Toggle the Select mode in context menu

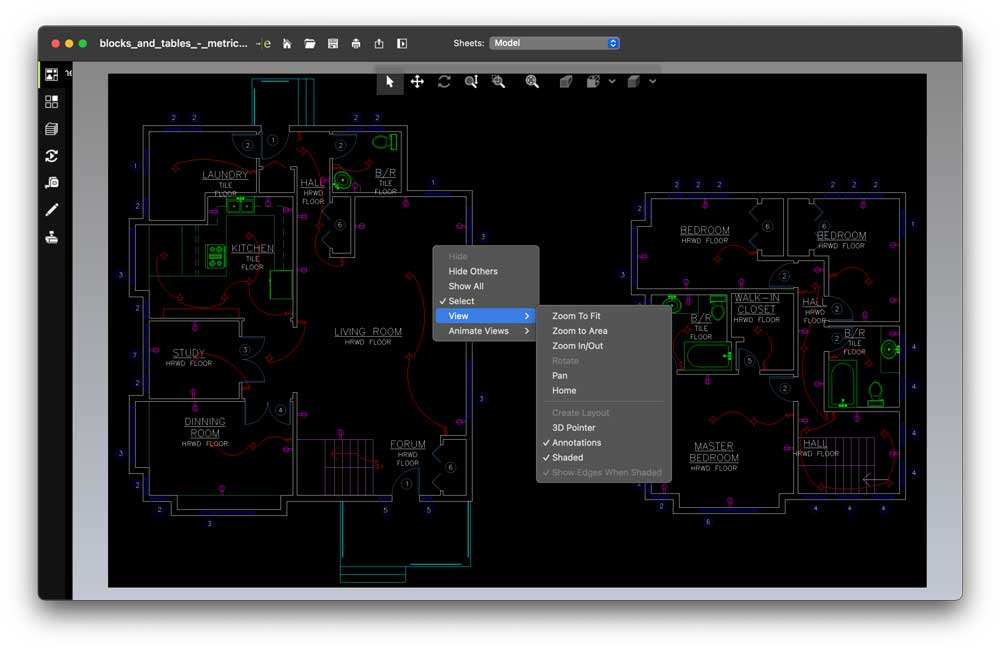pyautogui.click(x=461, y=301)
